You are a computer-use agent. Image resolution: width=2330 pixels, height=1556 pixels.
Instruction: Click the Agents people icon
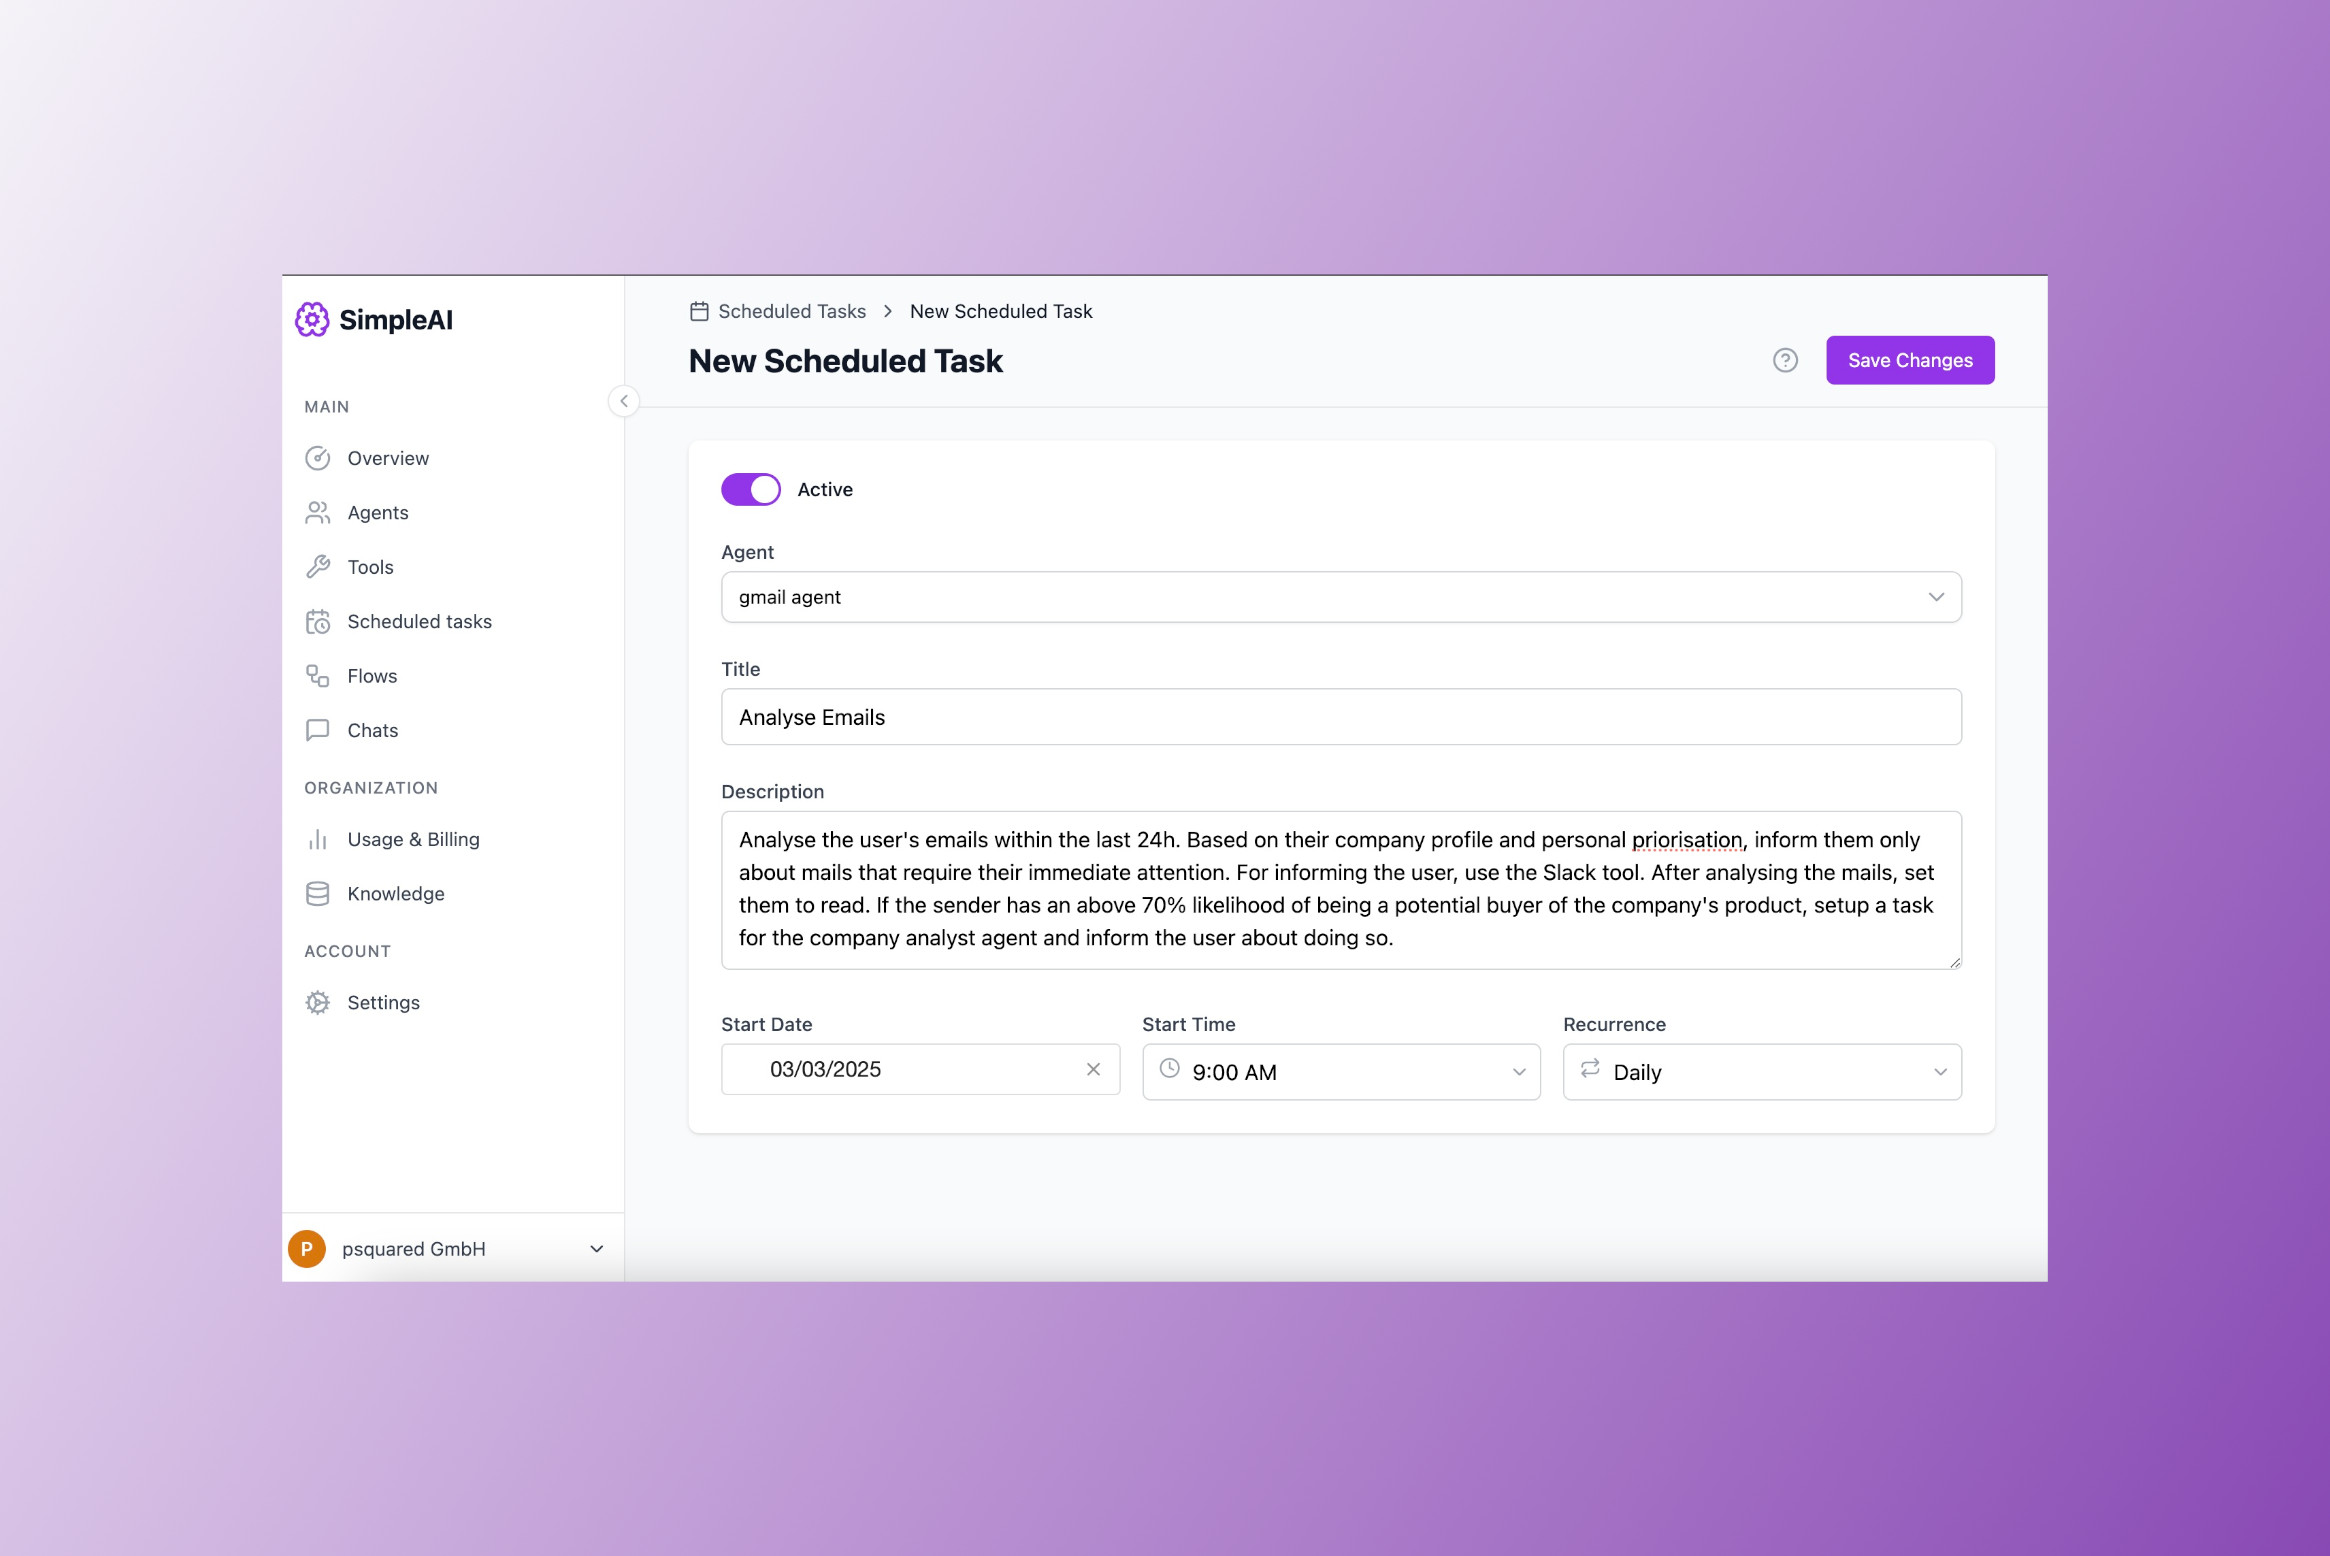[x=317, y=513]
